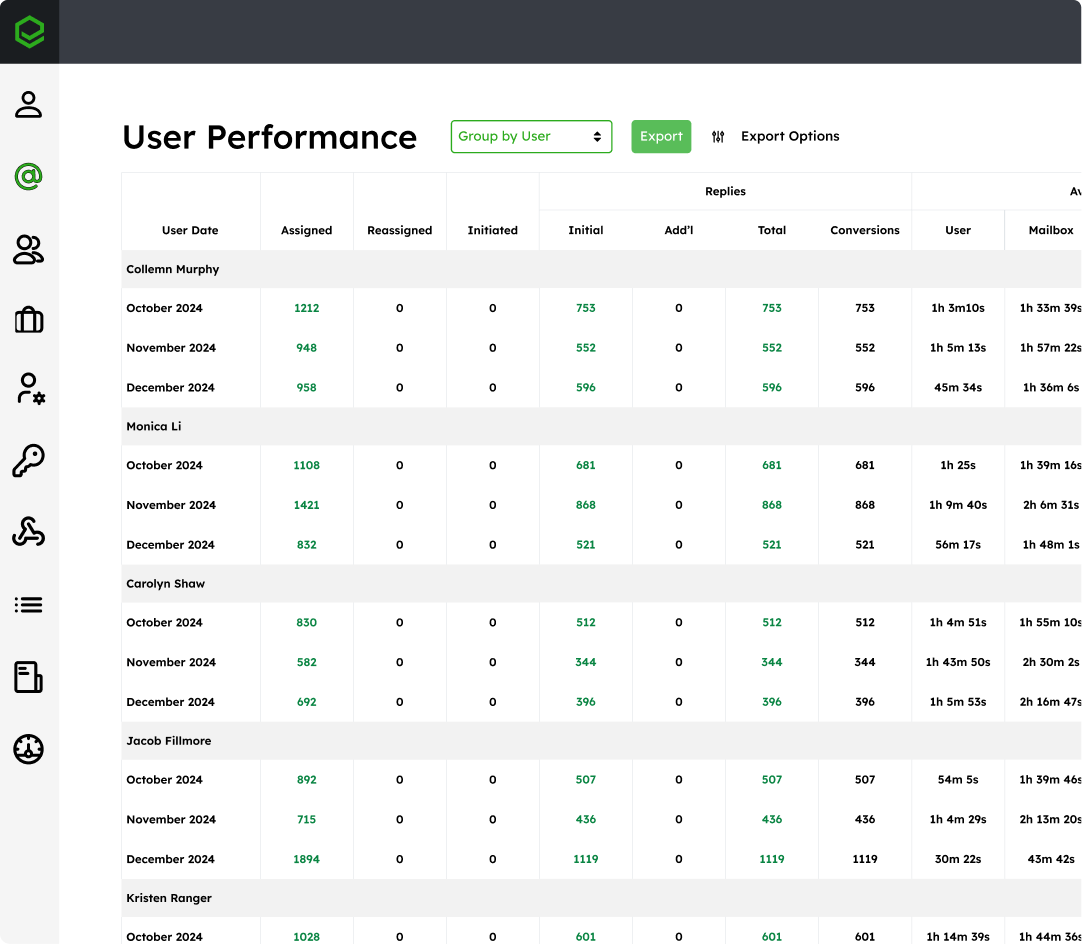This screenshot has height=944, width=1082.
Task: Click the Conversions column header
Action: coord(865,230)
